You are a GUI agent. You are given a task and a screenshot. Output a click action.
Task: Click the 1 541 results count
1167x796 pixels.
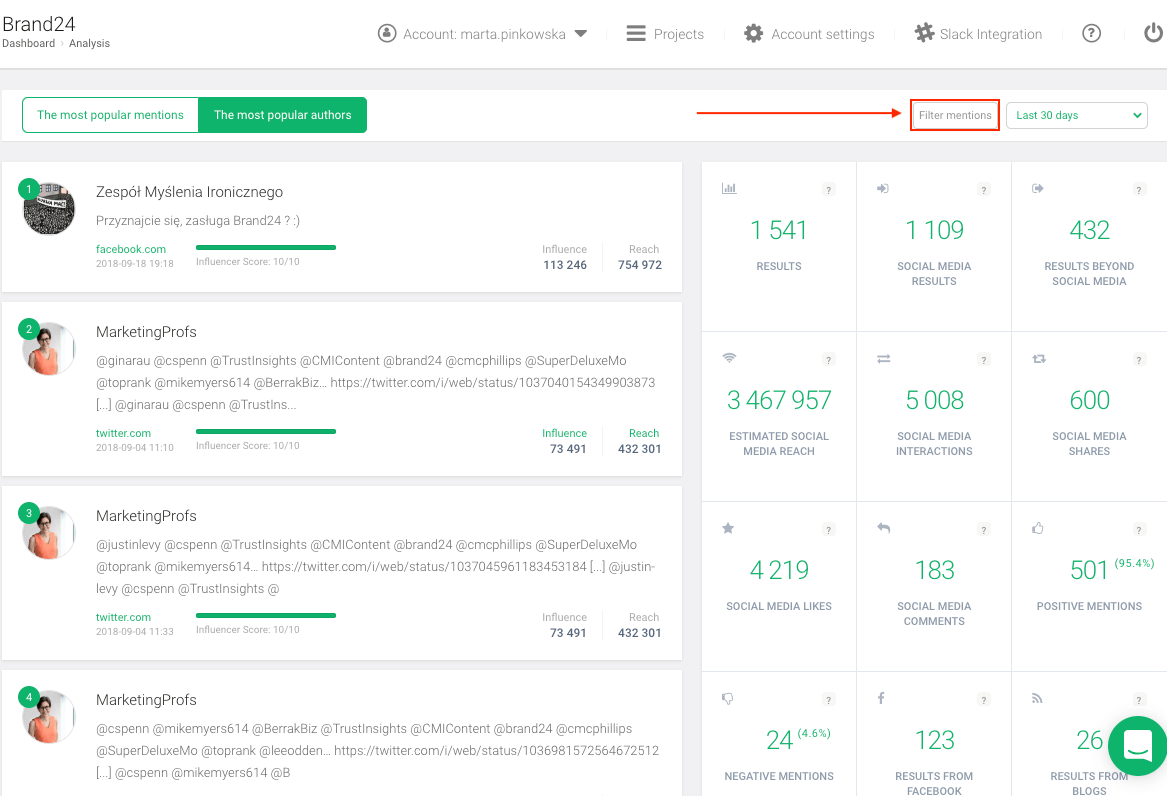[x=778, y=230]
